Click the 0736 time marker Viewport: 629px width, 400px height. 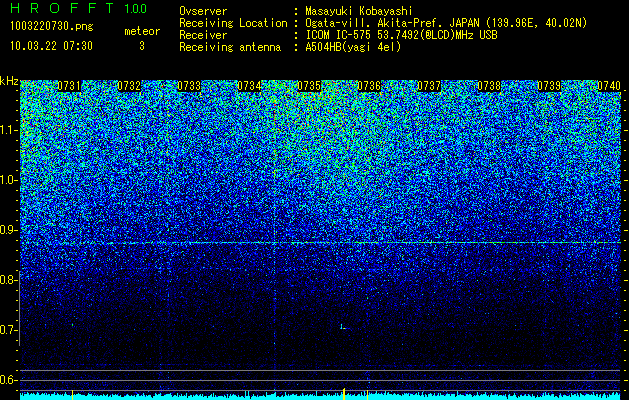[x=369, y=86]
